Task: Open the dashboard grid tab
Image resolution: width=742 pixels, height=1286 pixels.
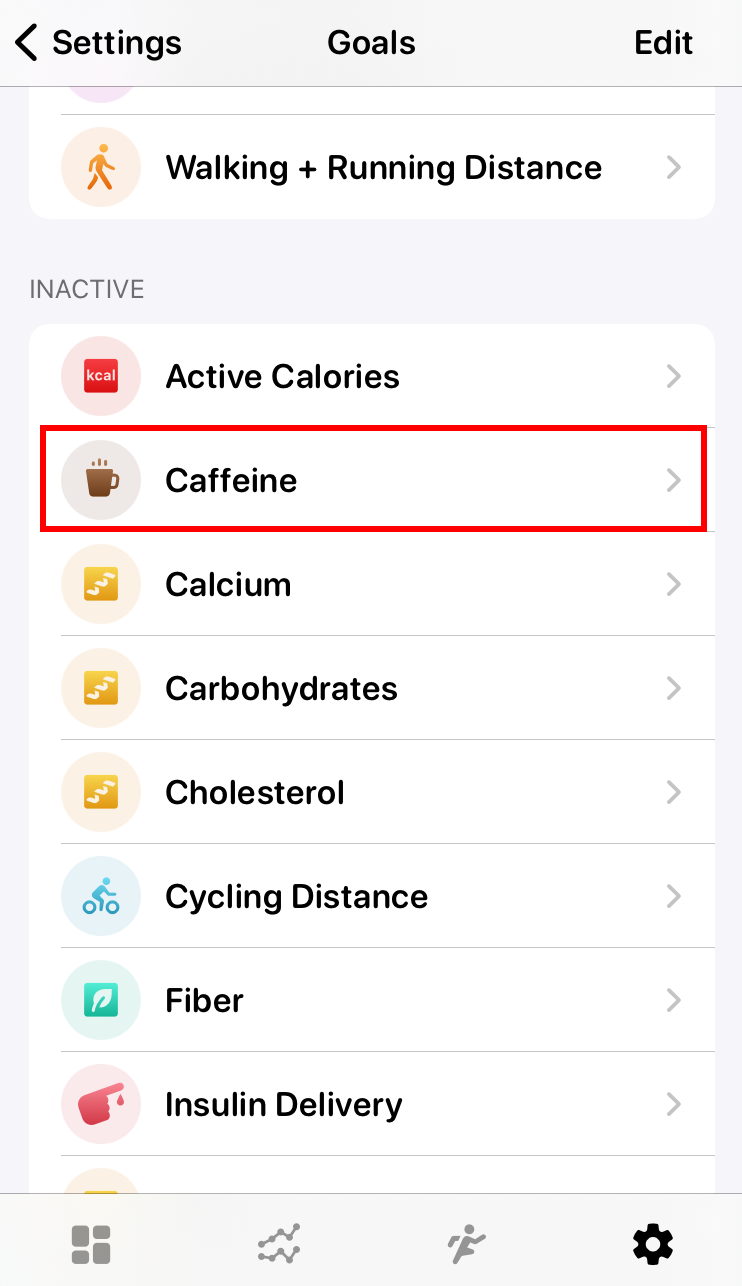Action: 91,1245
